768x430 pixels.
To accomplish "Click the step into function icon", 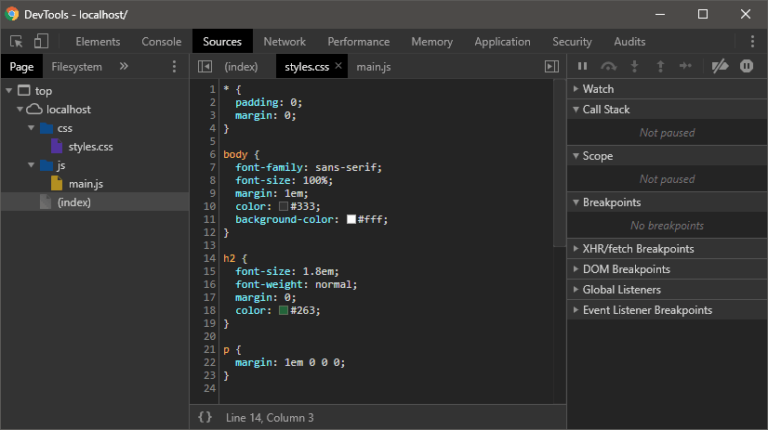I will coord(634,66).
